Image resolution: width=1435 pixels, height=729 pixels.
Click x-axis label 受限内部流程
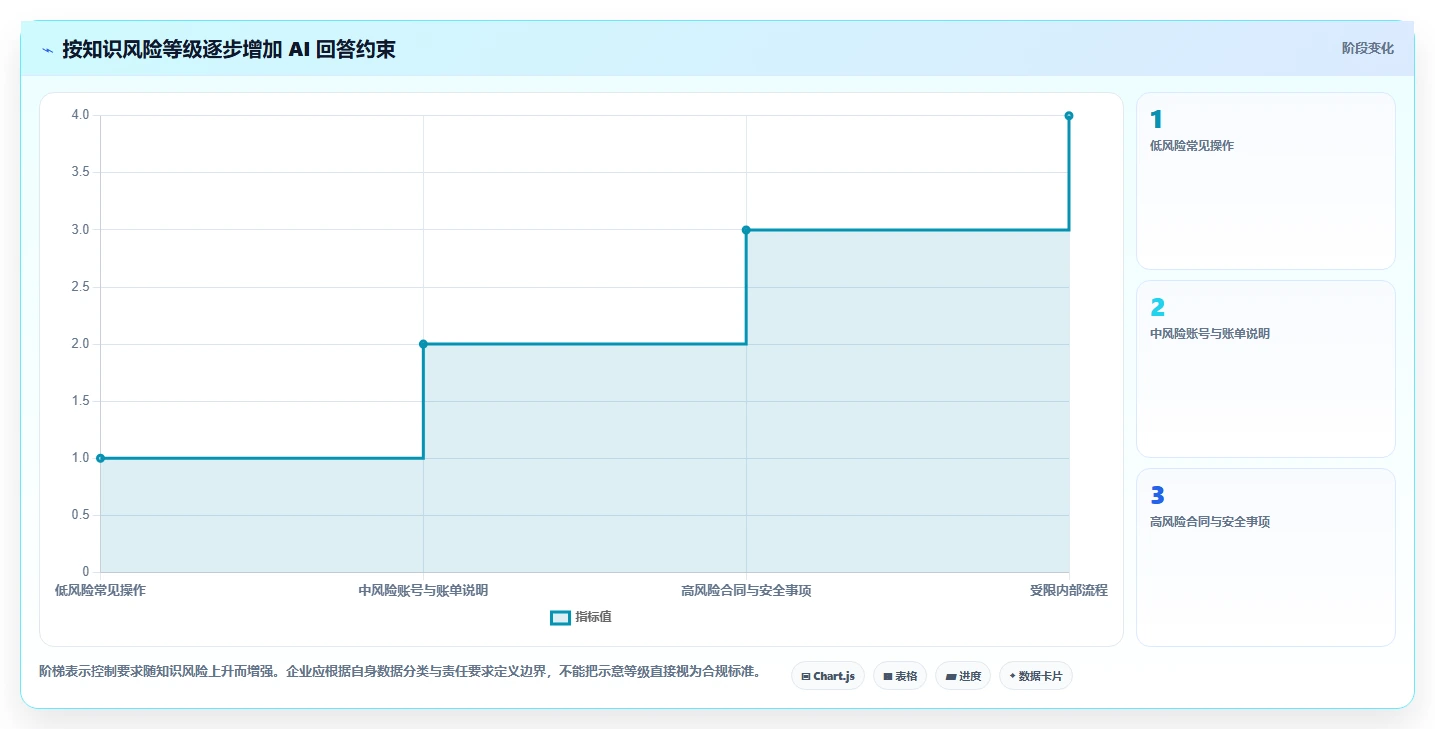(x=1069, y=590)
